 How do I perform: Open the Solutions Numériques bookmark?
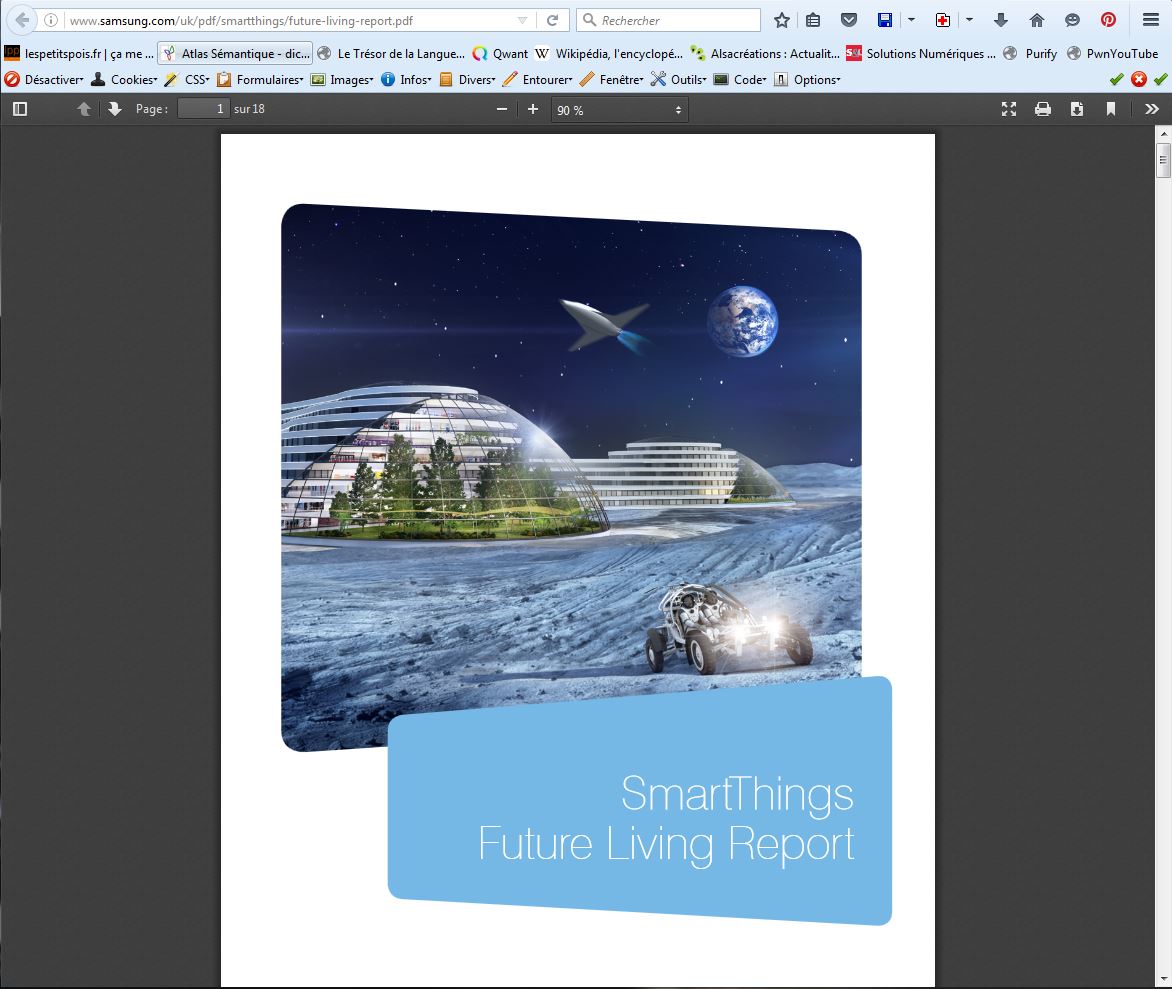[x=921, y=54]
